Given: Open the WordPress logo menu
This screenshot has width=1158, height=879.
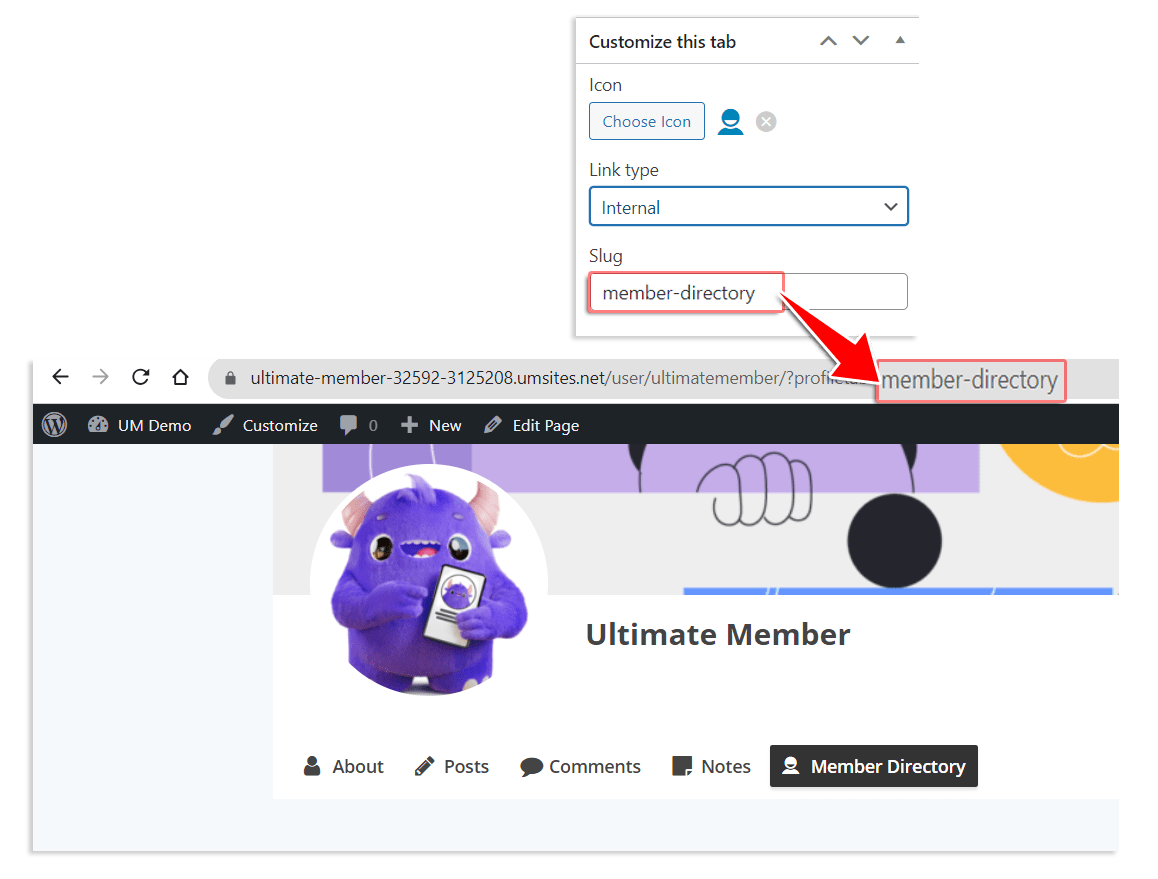Looking at the screenshot, I should click(55, 425).
